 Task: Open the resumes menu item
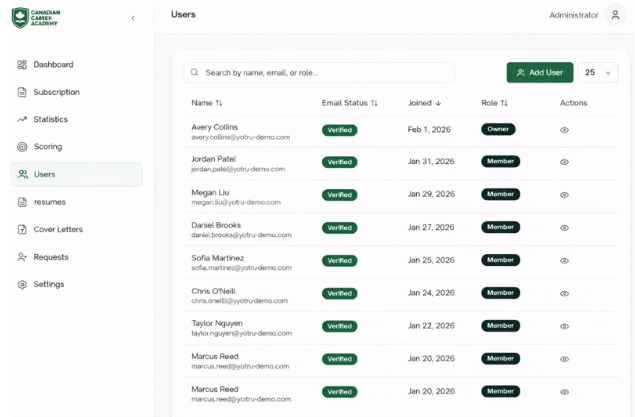(x=49, y=202)
